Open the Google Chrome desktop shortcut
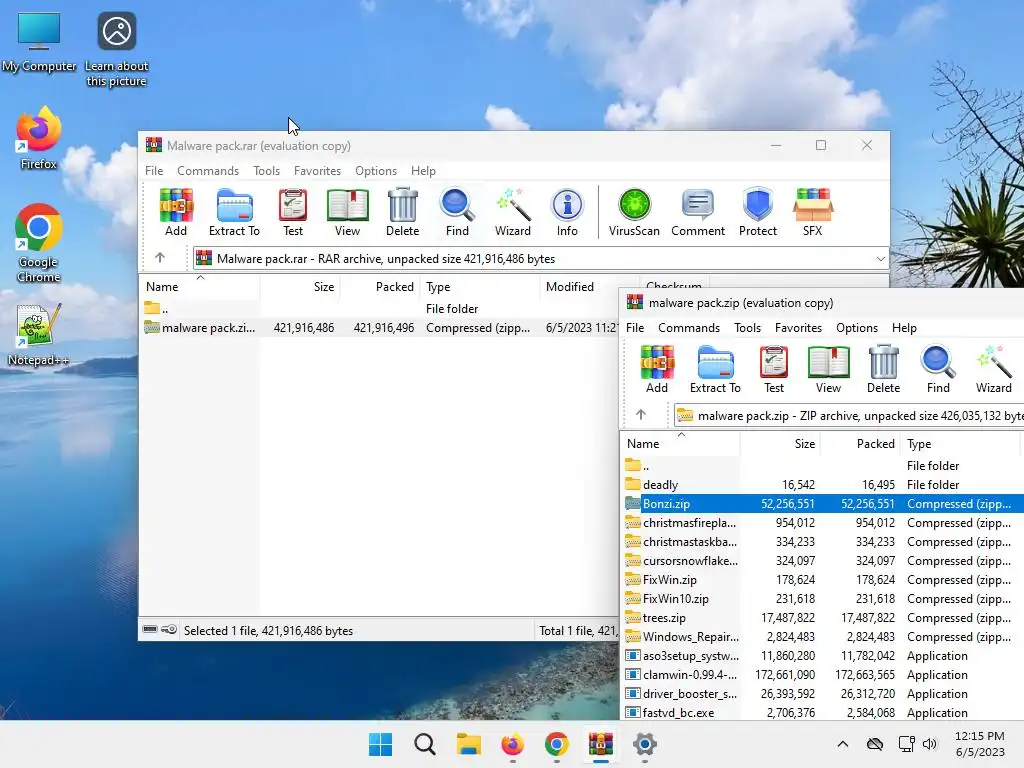This screenshot has height=768, width=1024. (39, 243)
